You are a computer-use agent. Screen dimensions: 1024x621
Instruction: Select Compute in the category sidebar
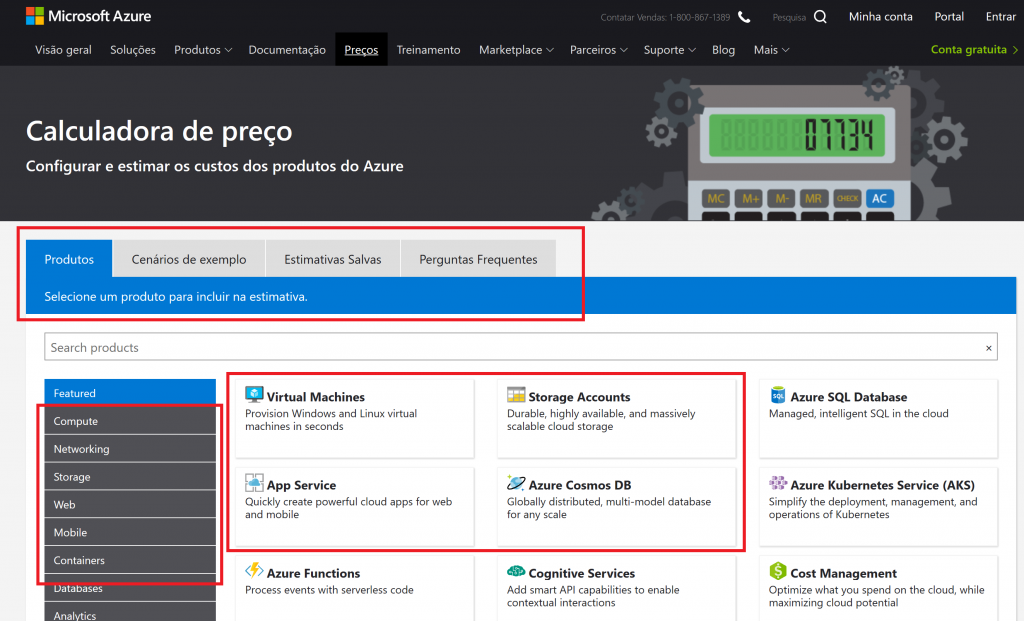(x=129, y=421)
